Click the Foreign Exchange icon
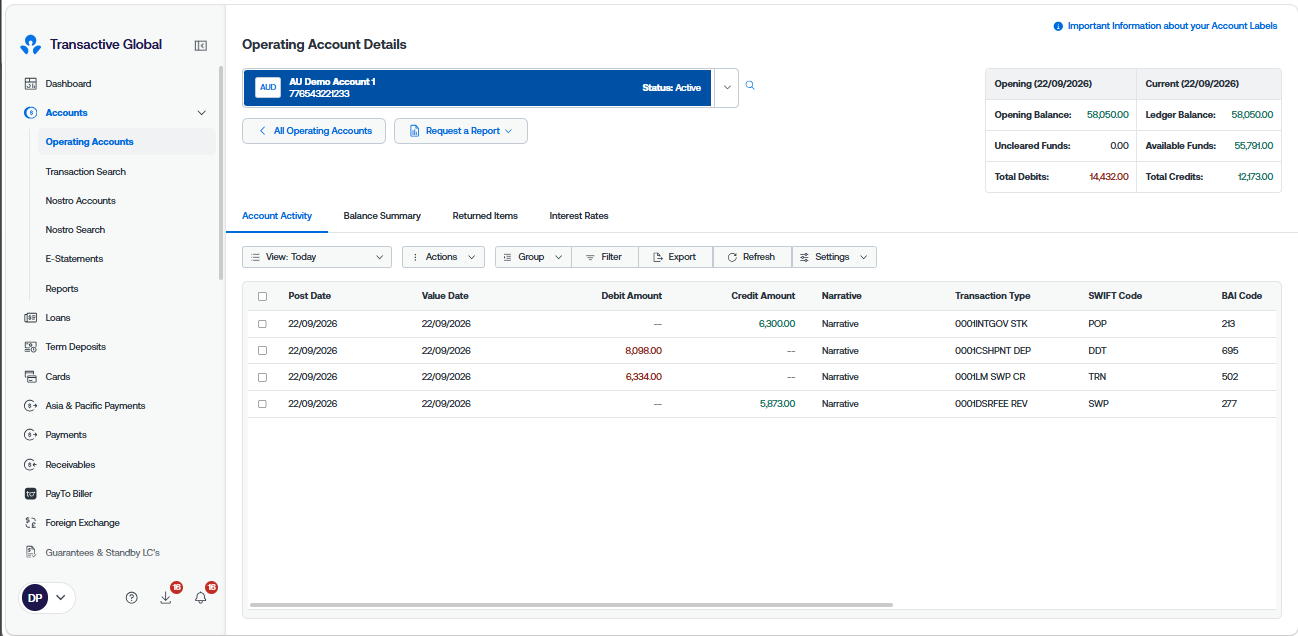The height and width of the screenshot is (636, 1298). (x=30, y=523)
